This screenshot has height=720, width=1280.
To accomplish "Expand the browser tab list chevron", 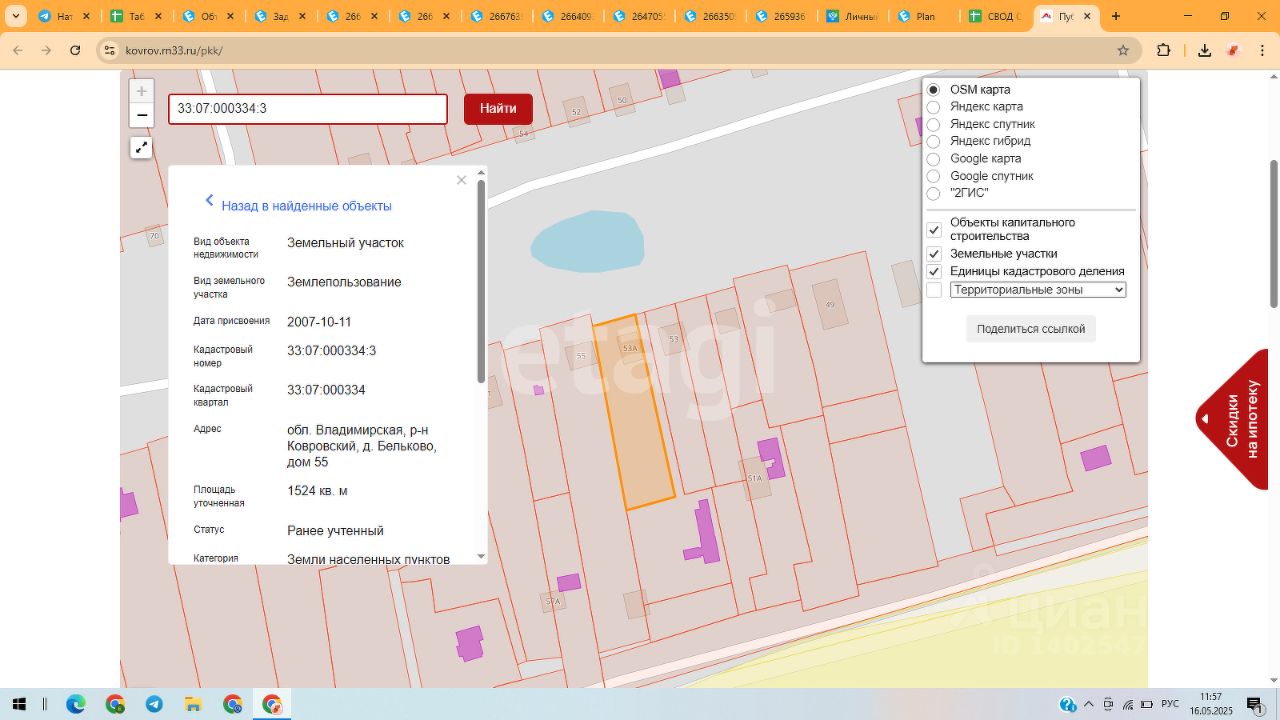I will pos(16,16).
